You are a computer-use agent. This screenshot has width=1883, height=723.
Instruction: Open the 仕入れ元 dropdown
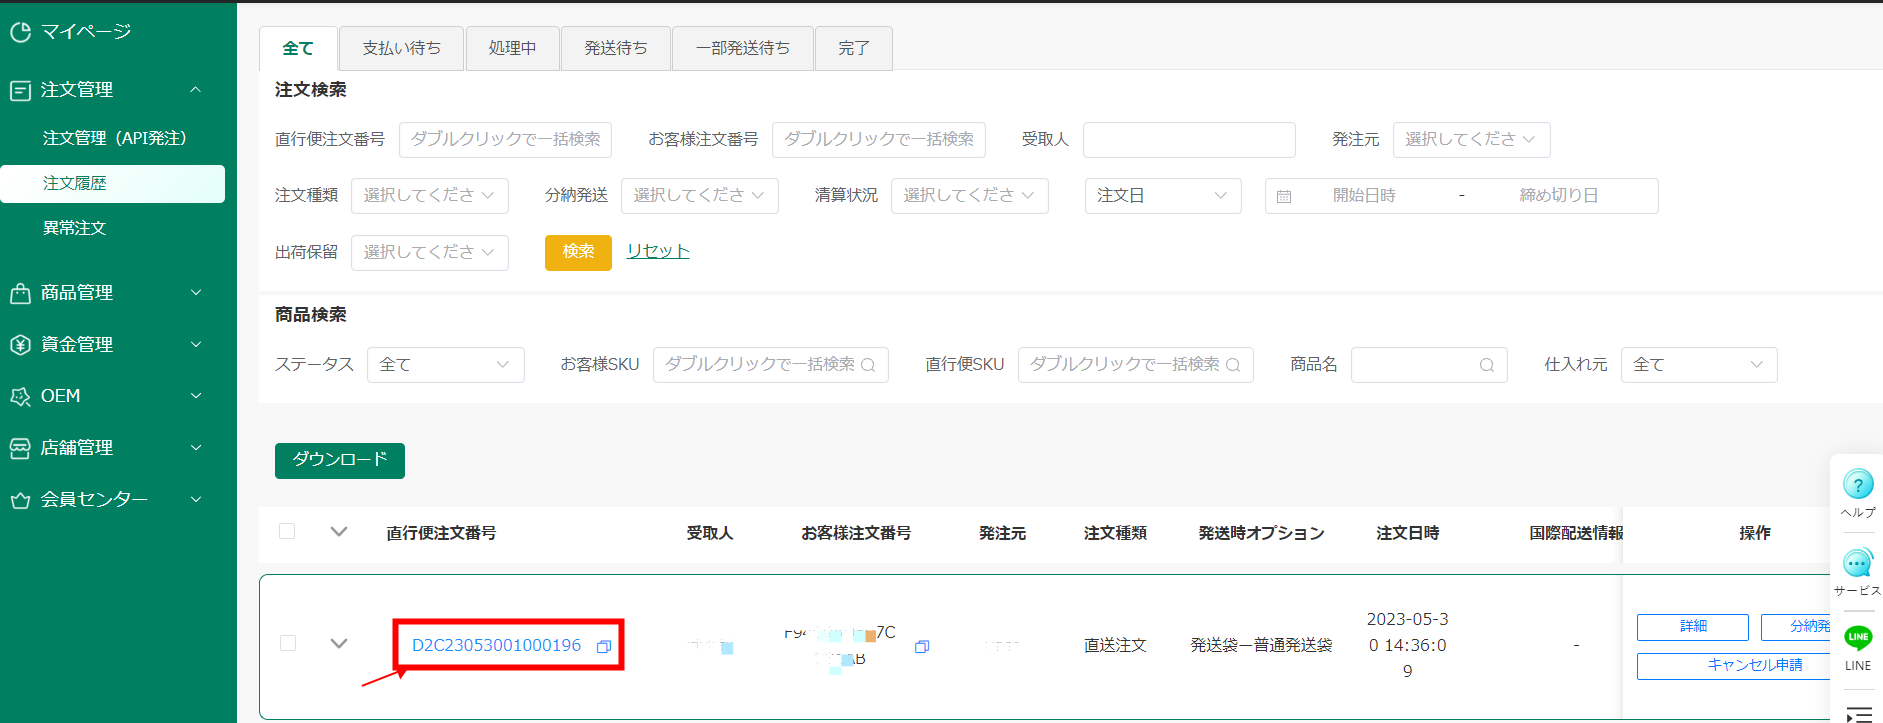point(1699,365)
